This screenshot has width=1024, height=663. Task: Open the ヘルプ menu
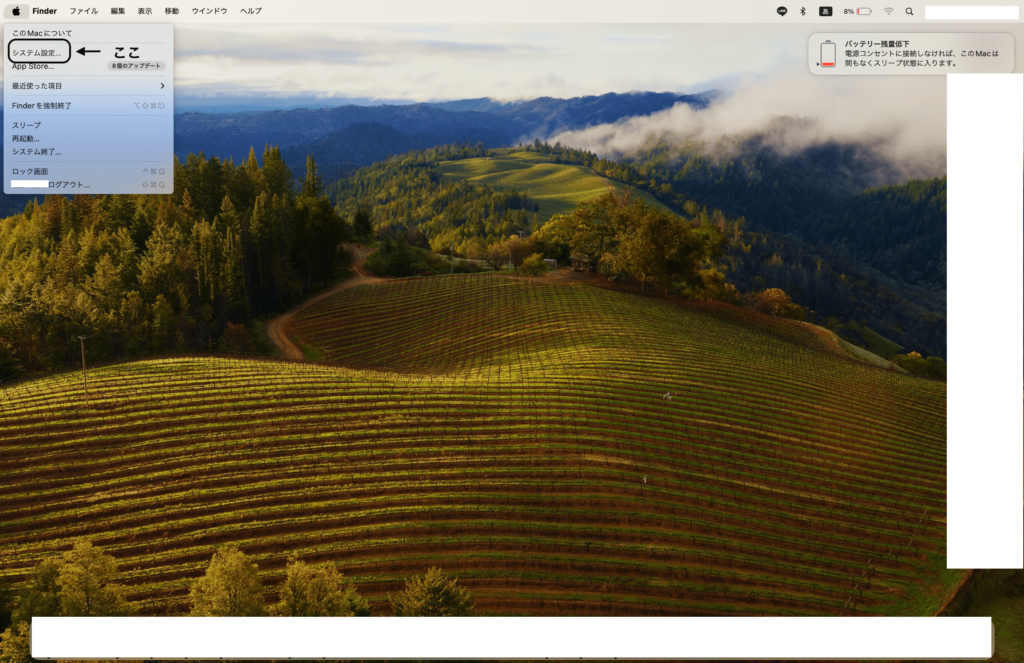tap(251, 11)
